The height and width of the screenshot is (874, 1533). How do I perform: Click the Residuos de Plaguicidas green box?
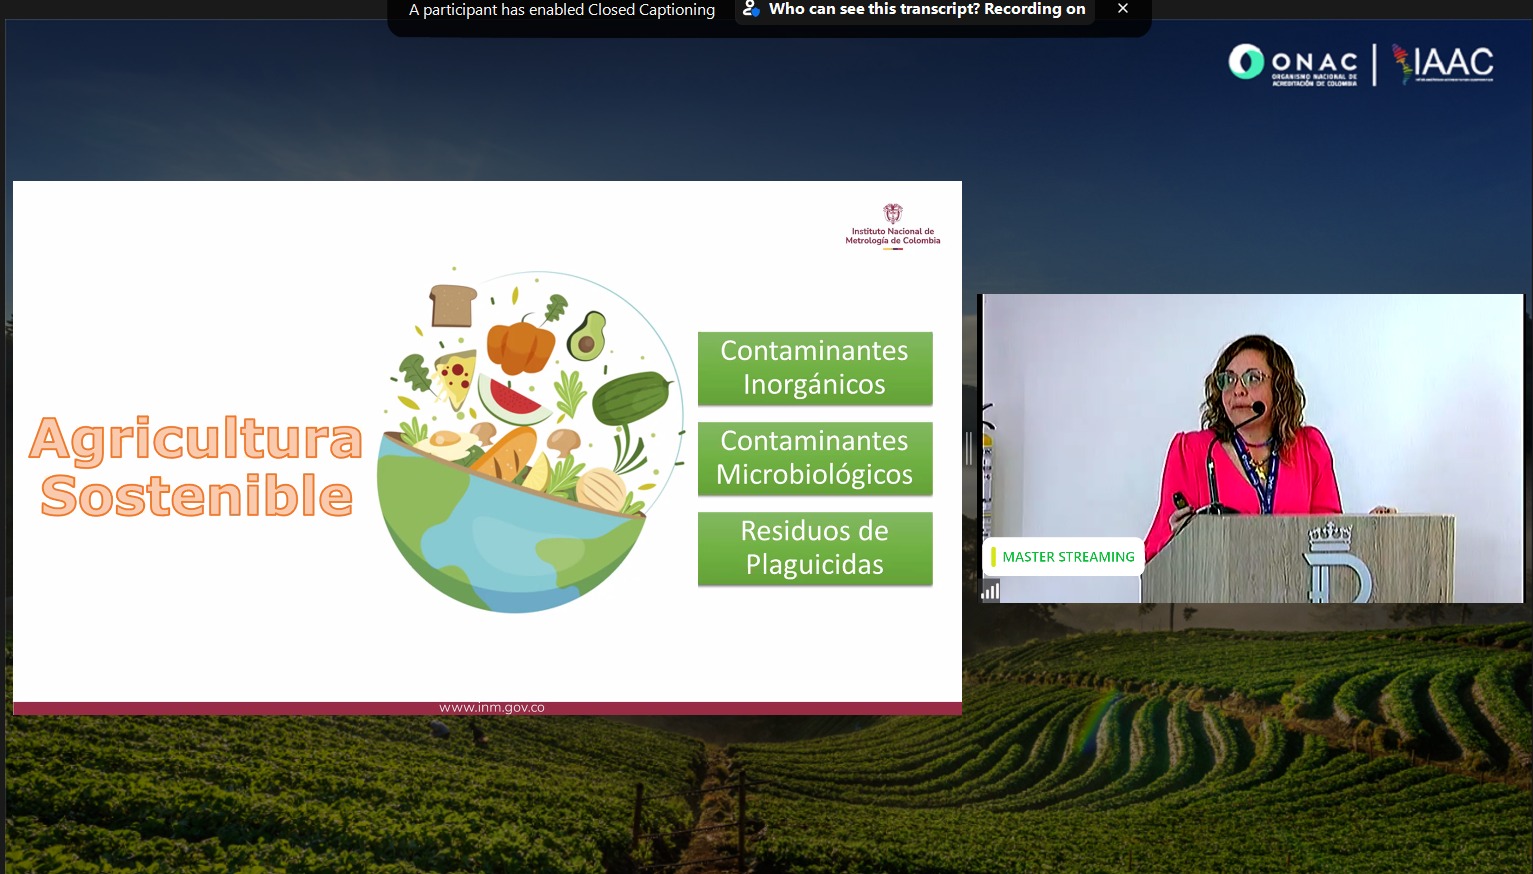[x=815, y=548]
